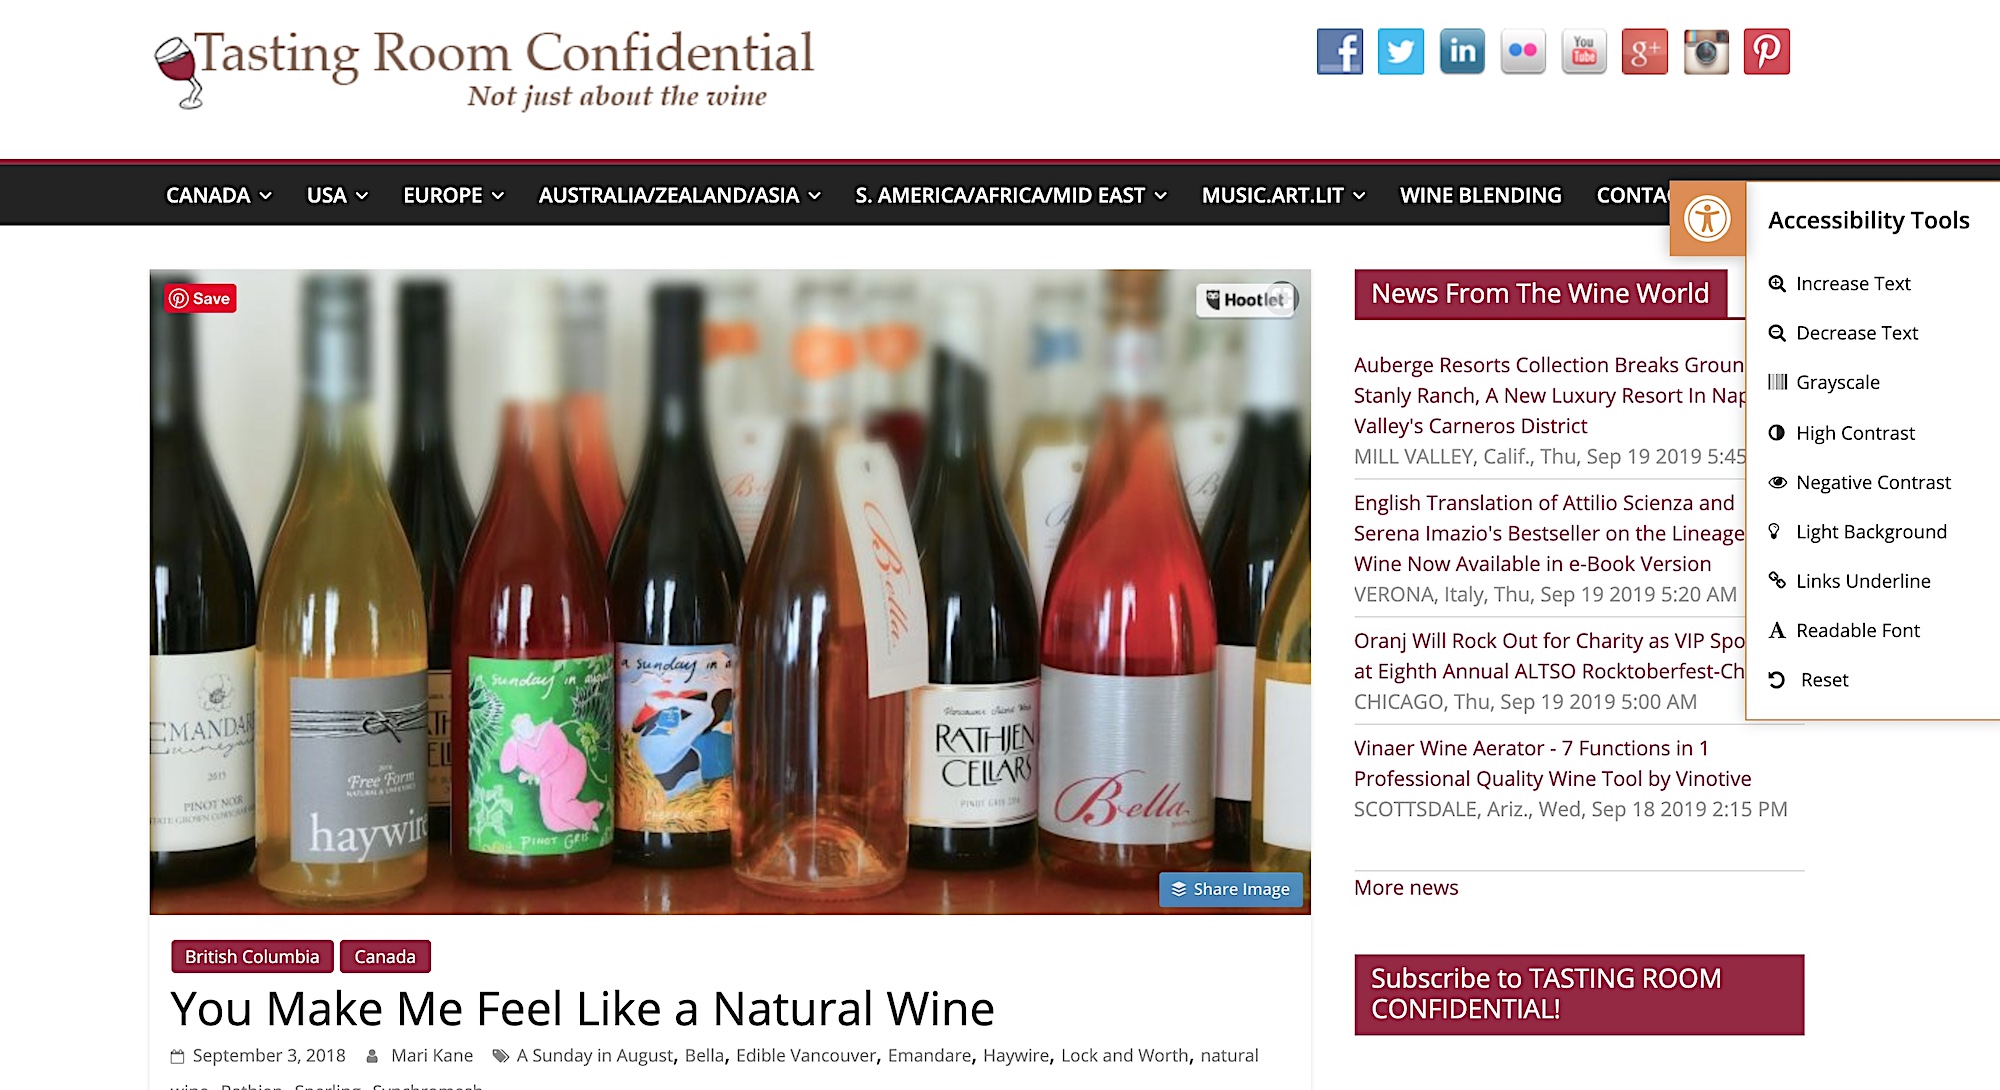2000x1090 pixels.
Task: Expand the MUSIC.ART.LIT dropdown
Action: pyautogui.click(x=1283, y=195)
